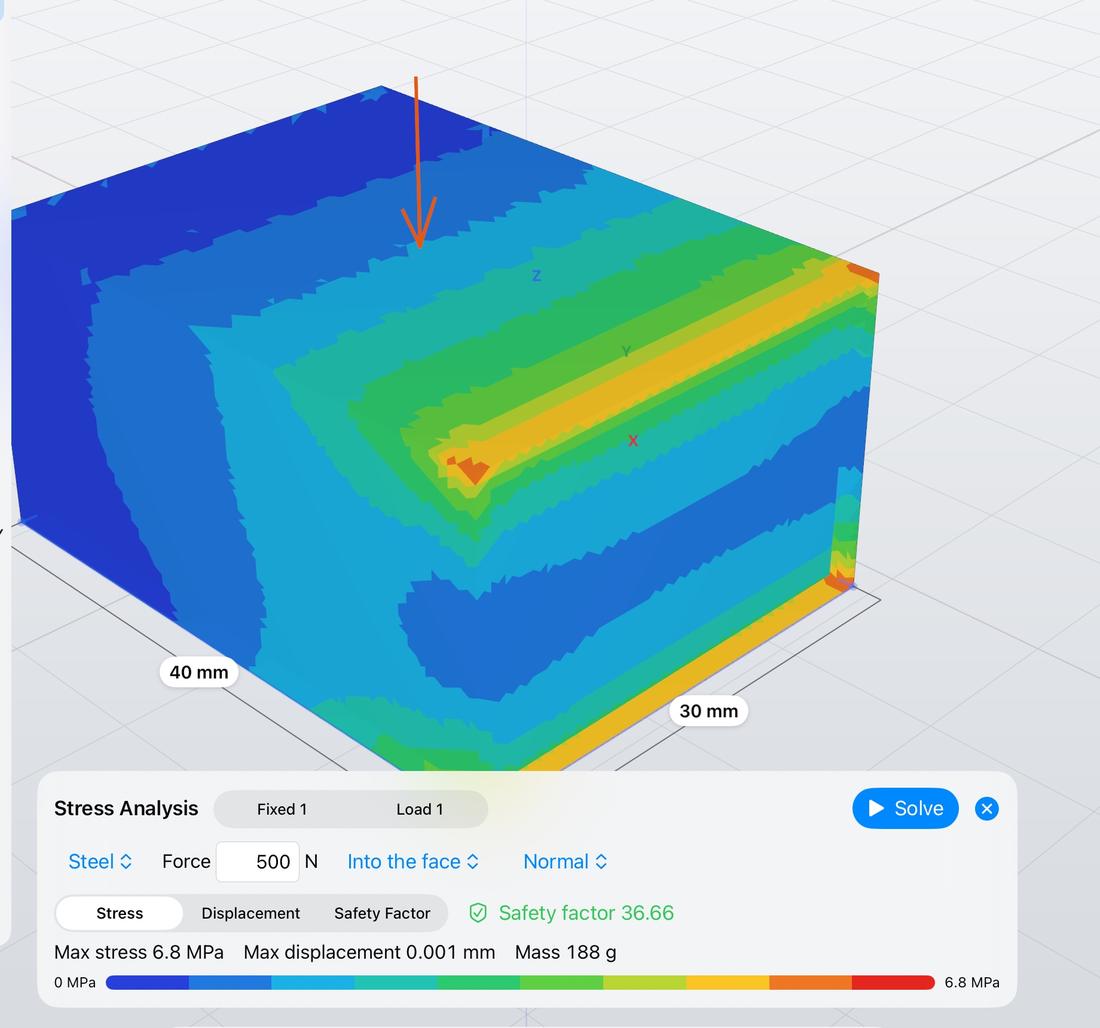Click the blue Z axis label
Screen dimensions: 1100x1028
pyautogui.click(x=536, y=276)
